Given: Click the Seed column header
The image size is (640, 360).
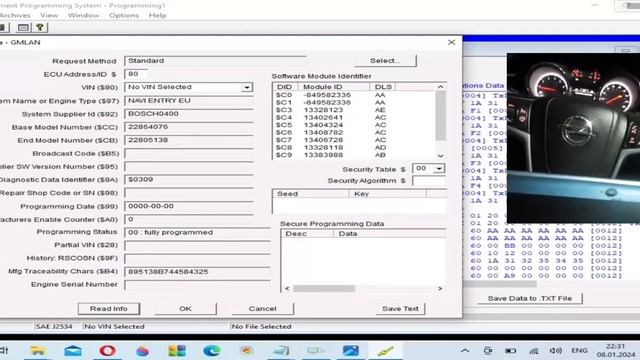Looking at the screenshot, I should (x=311, y=193).
